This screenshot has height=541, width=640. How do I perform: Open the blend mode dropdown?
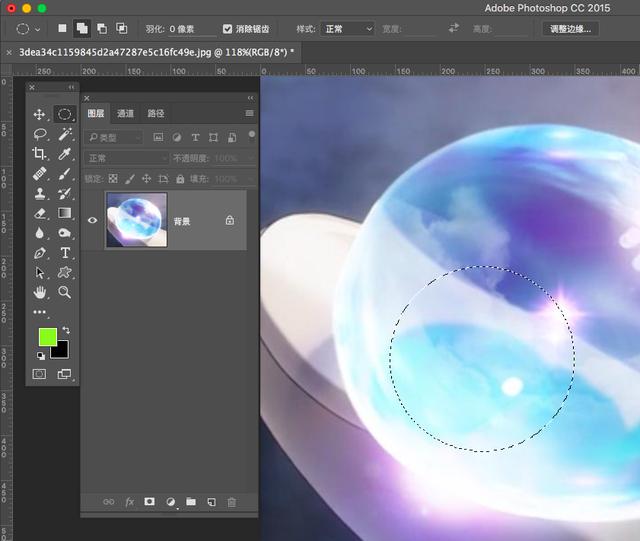click(126, 158)
